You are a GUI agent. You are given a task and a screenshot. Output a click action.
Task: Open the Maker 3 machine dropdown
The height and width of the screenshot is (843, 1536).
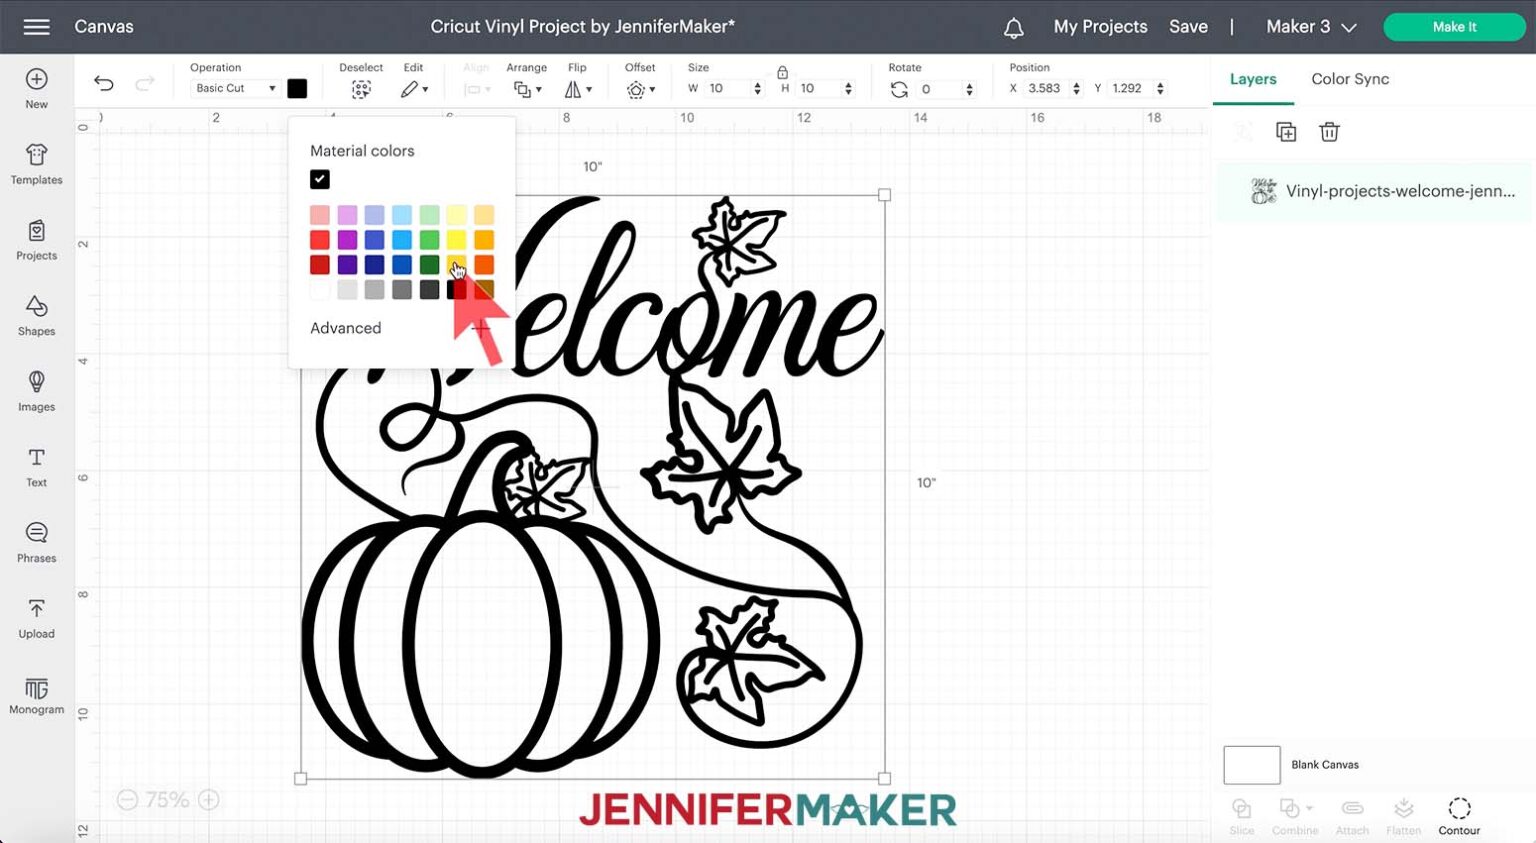pyautogui.click(x=1311, y=27)
